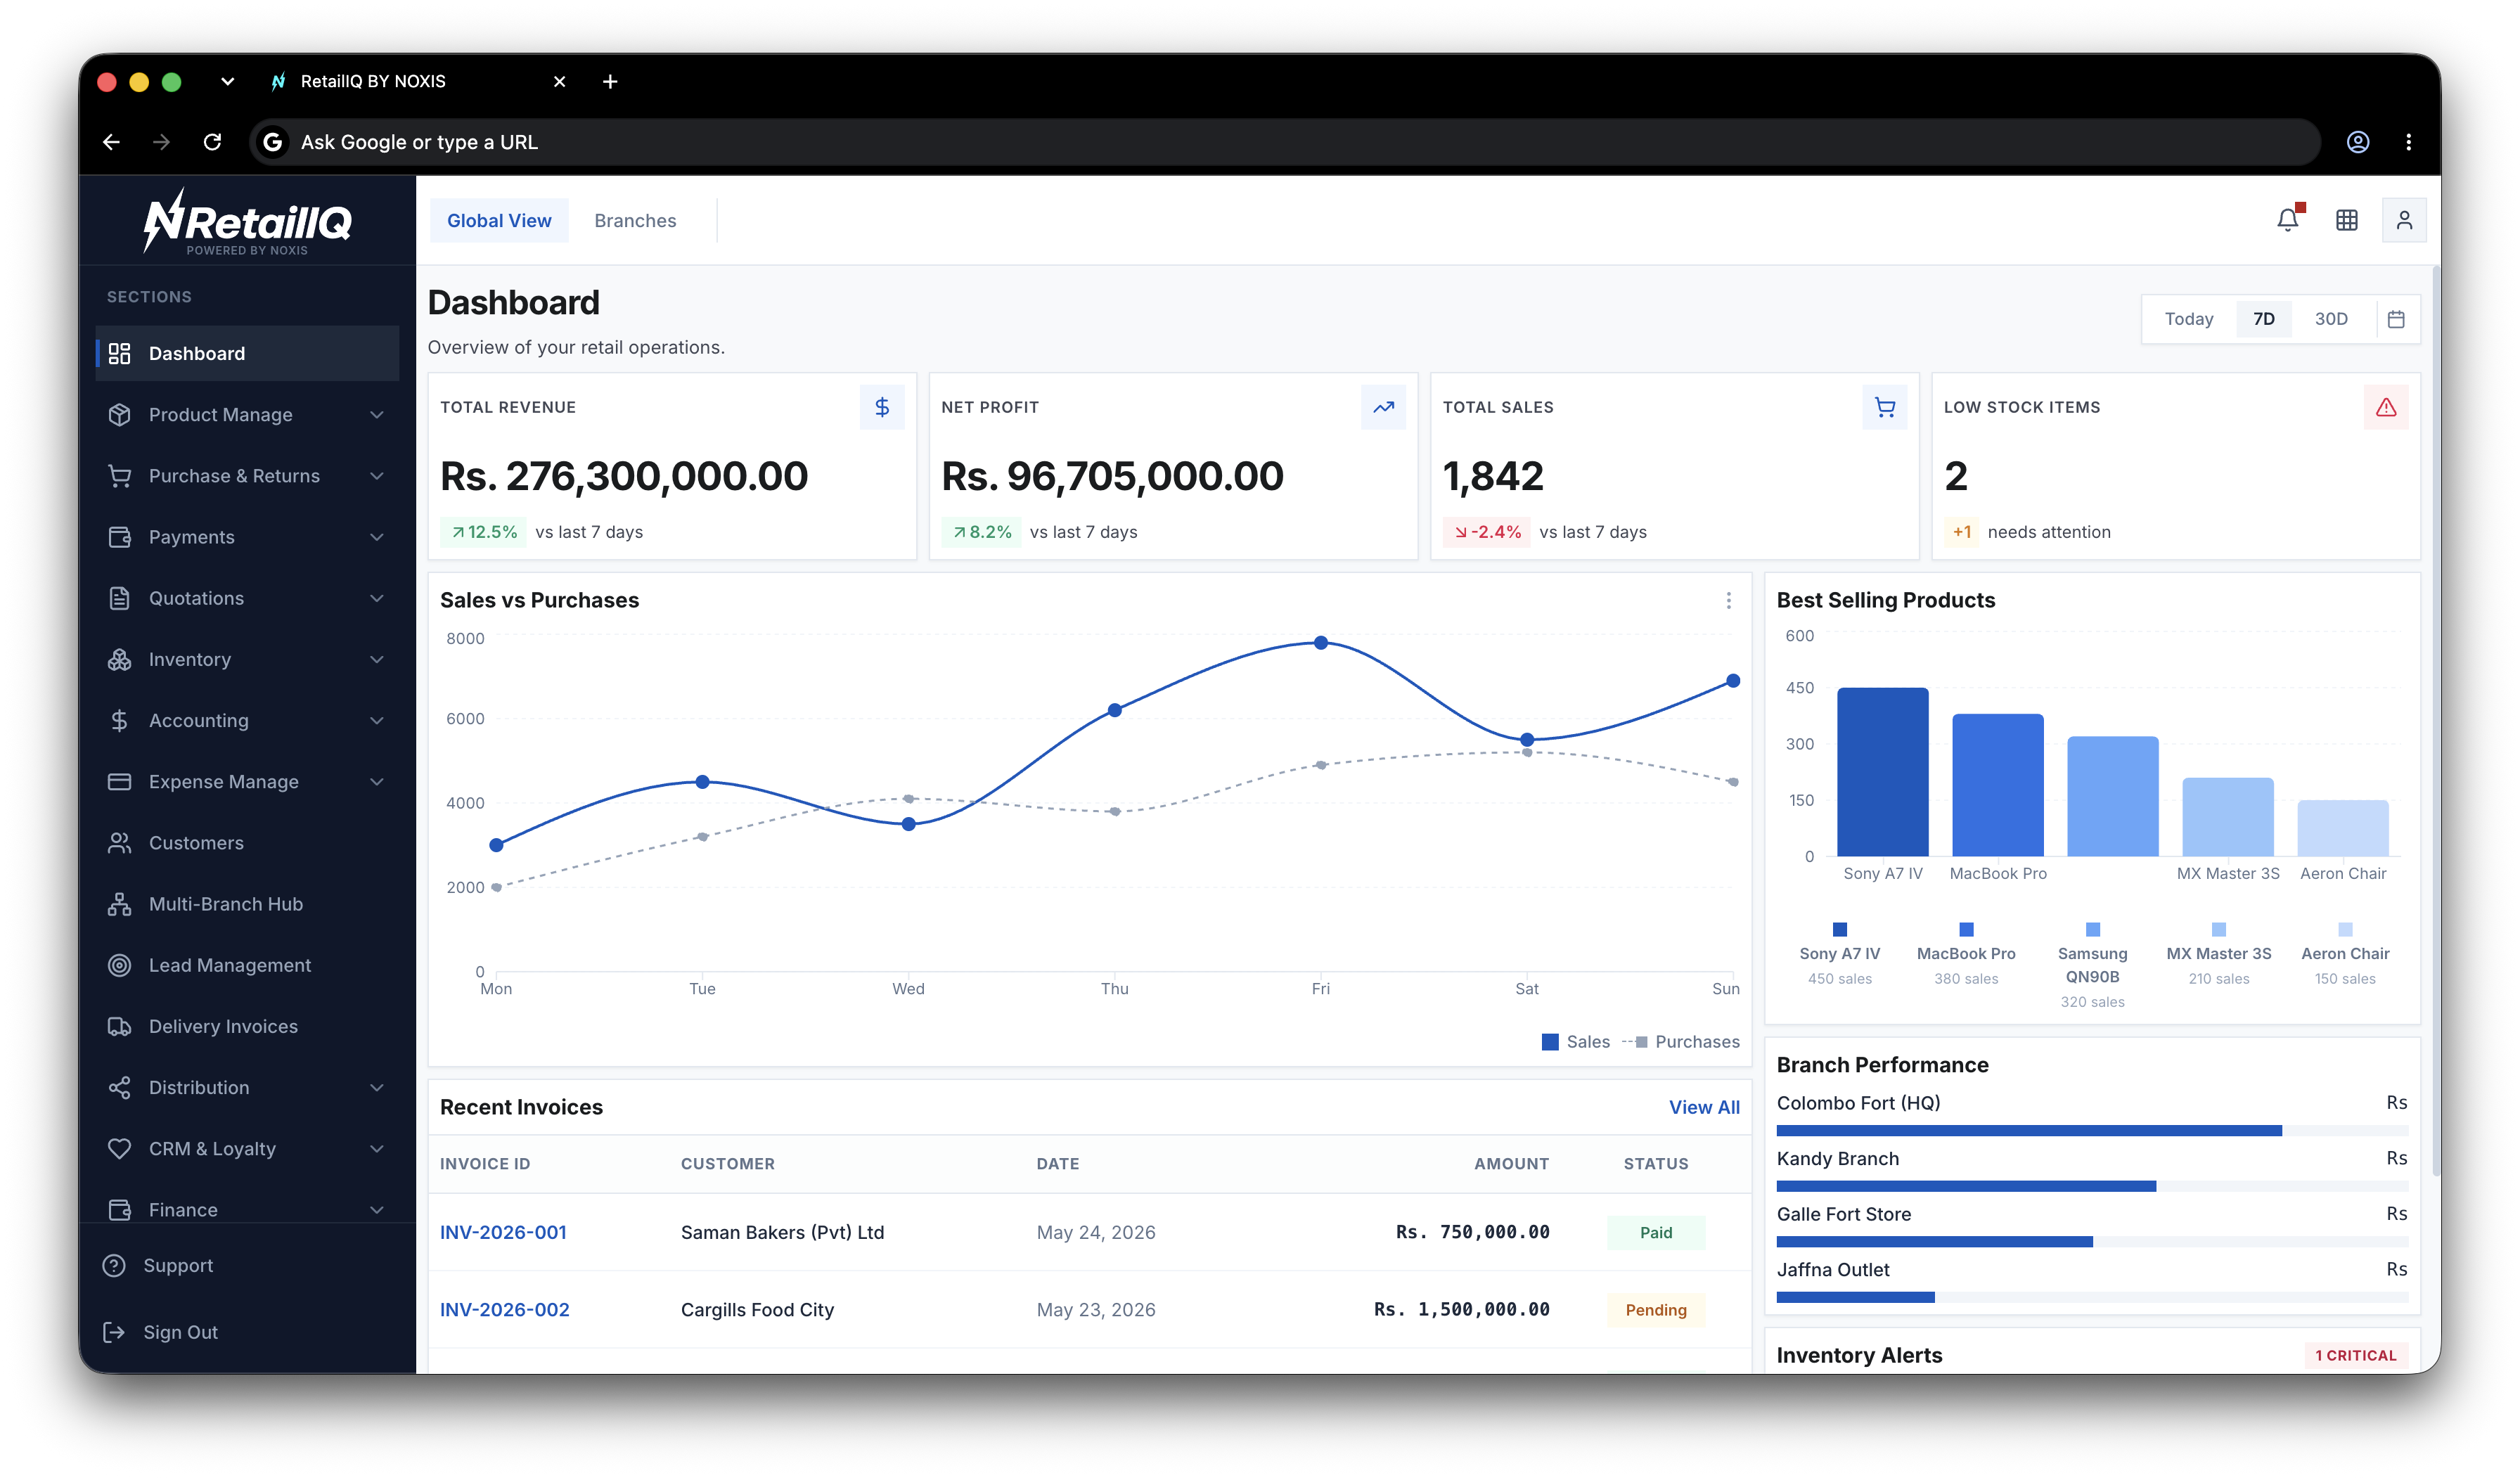Screen dimensions: 2520x1478
Task: Click the Sony A7 IV bar in chart
Action: point(1883,772)
